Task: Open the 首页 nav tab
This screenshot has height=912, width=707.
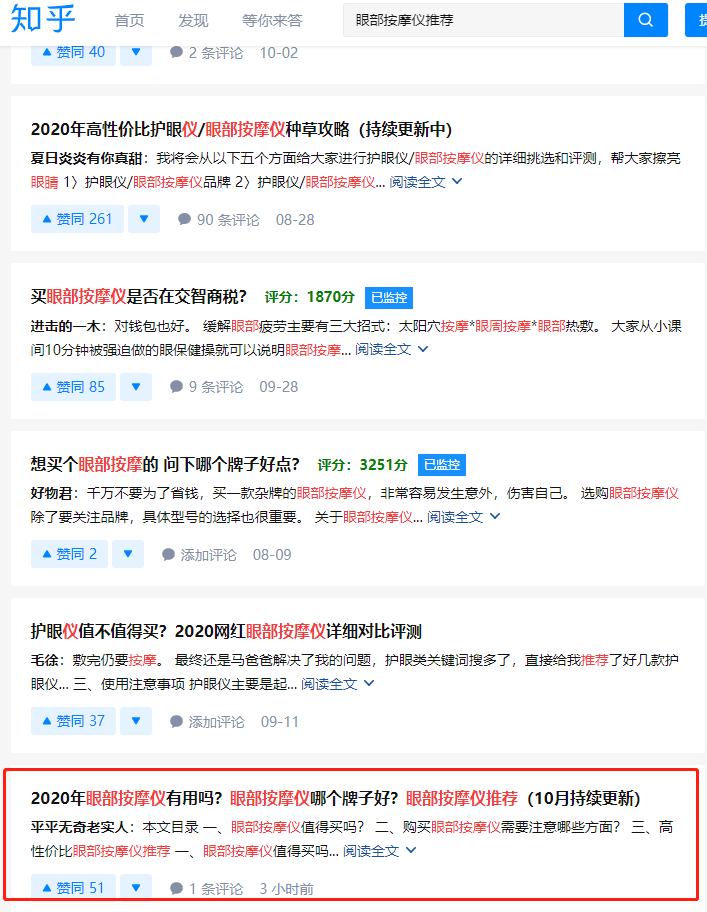Action: point(129,20)
